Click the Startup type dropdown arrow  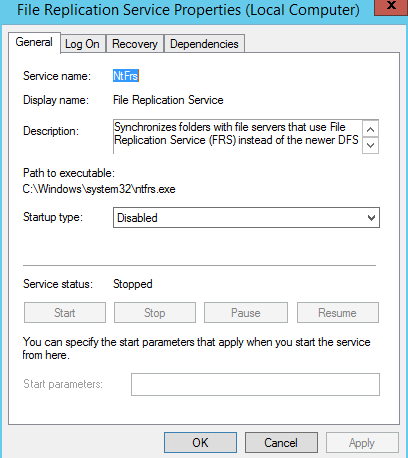pyautogui.click(x=371, y=218)
